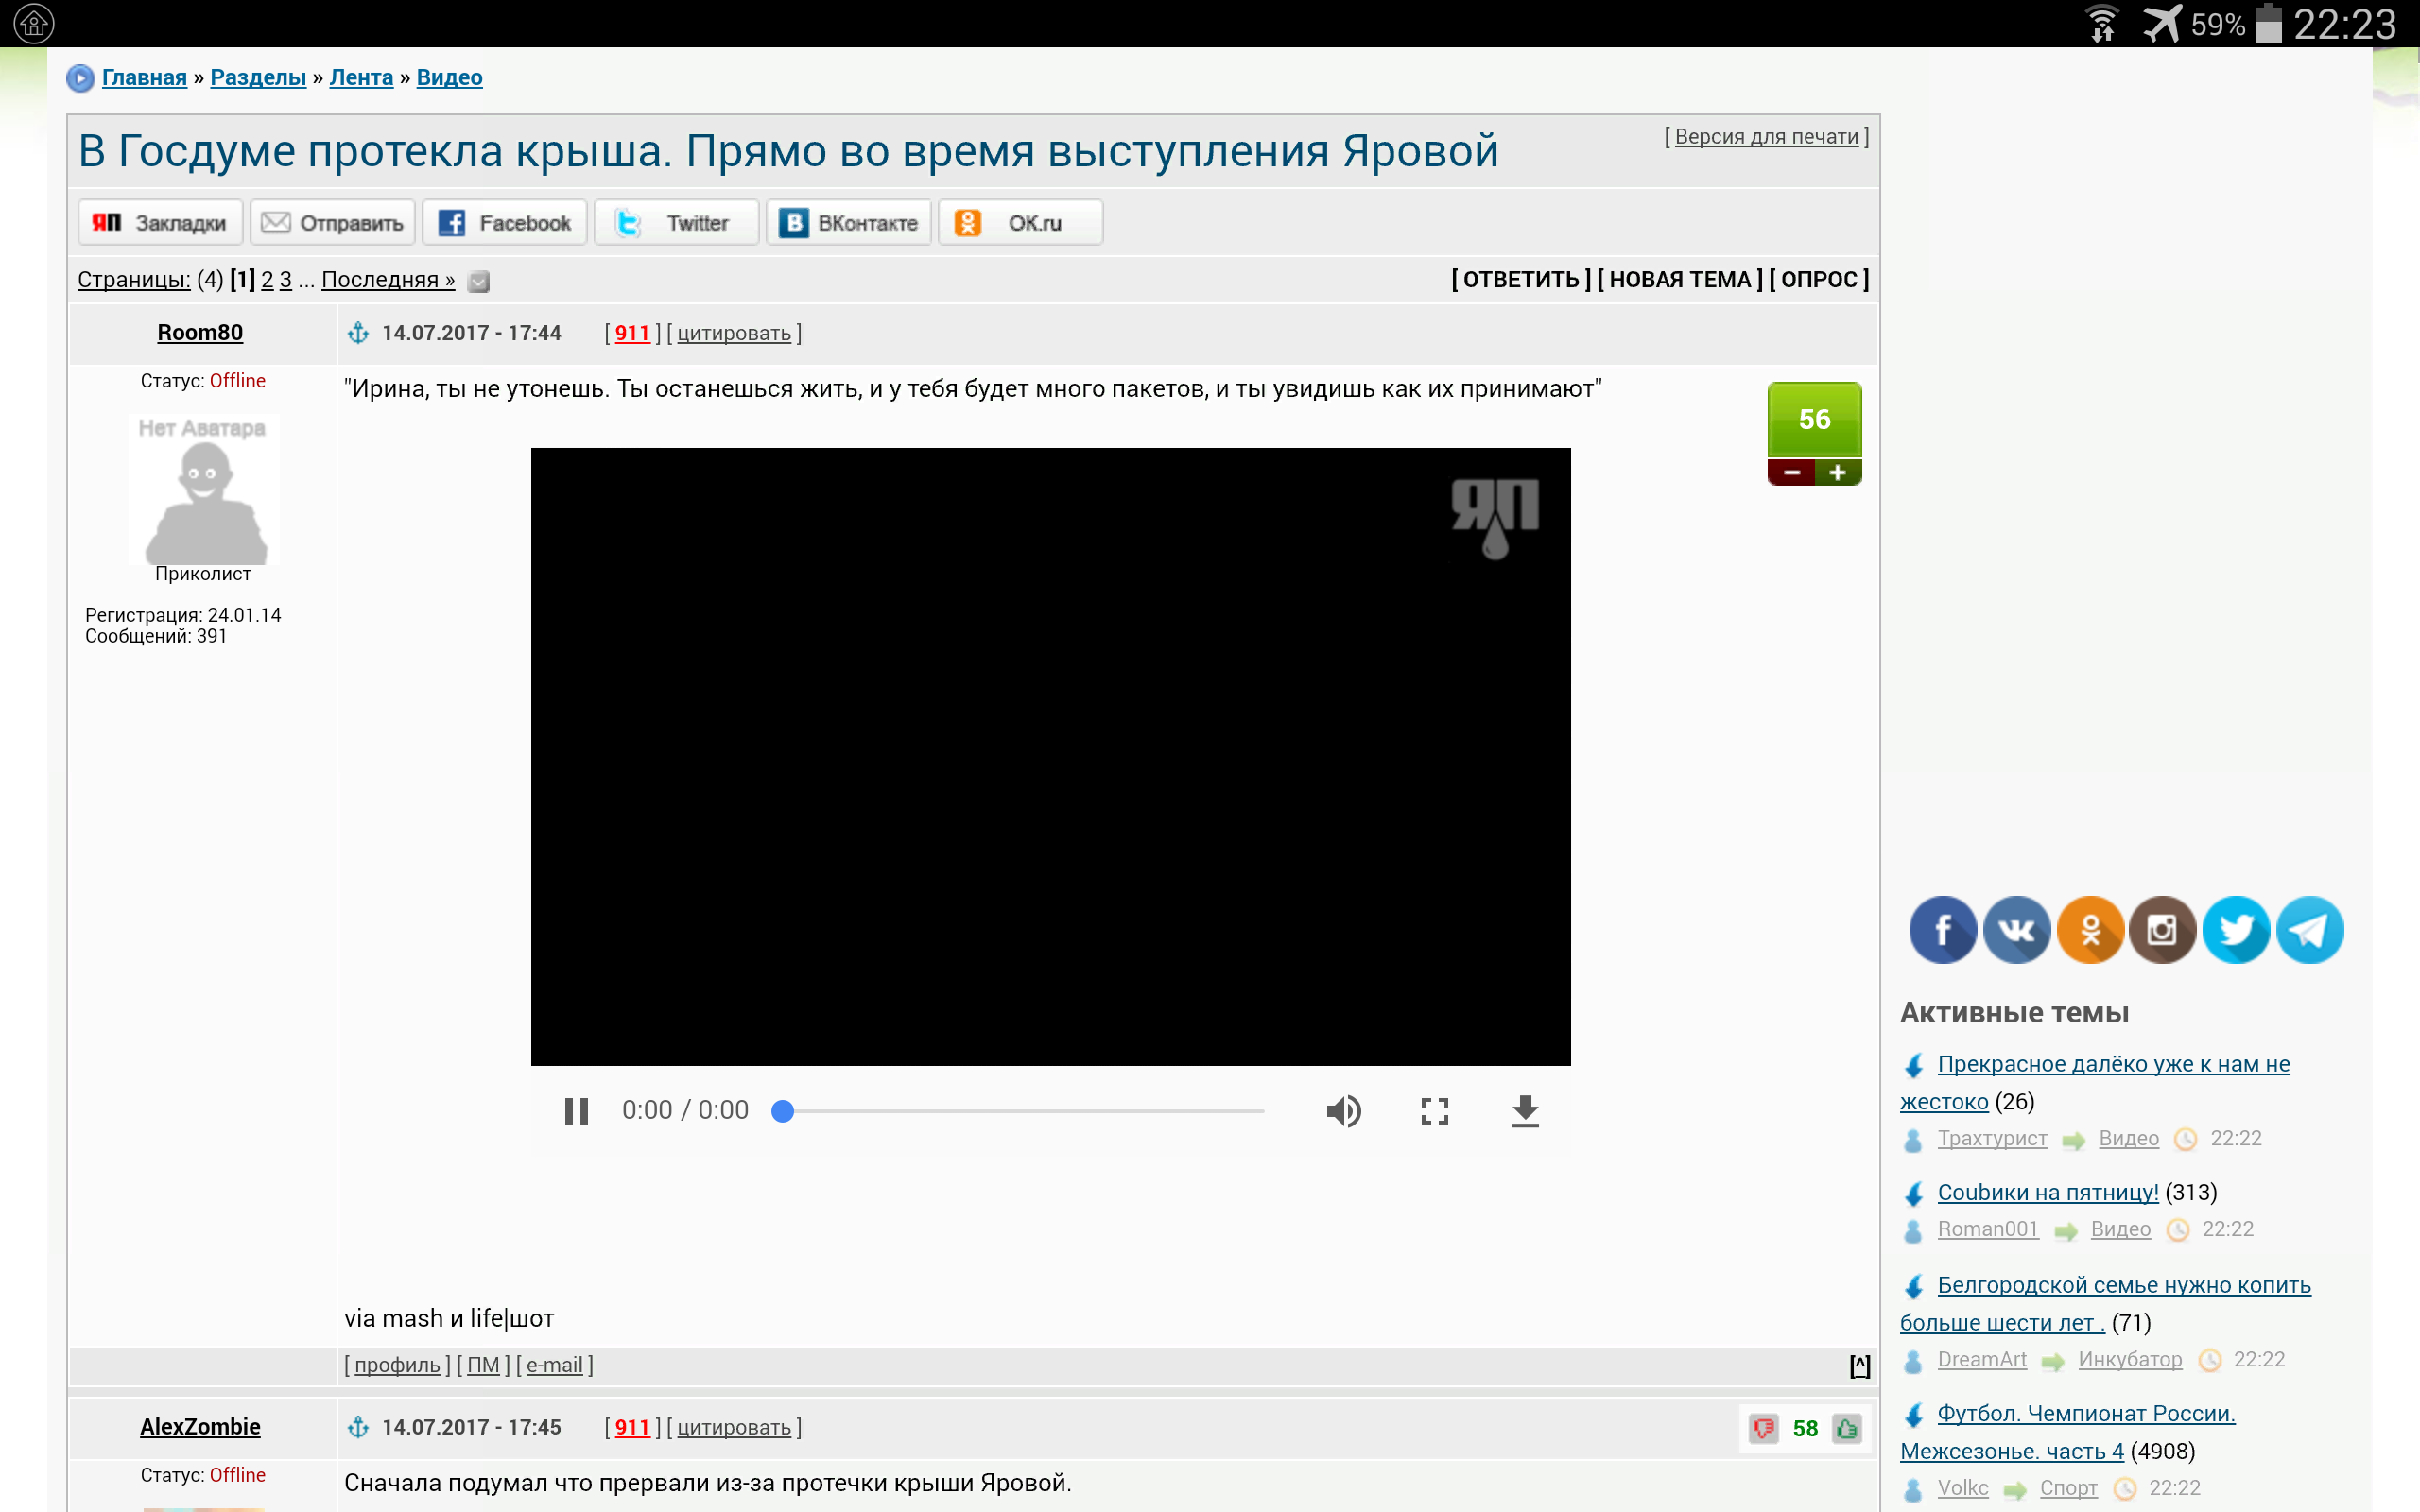
Task: Jump to Последняя page link
Action: (x=388, y=280)
